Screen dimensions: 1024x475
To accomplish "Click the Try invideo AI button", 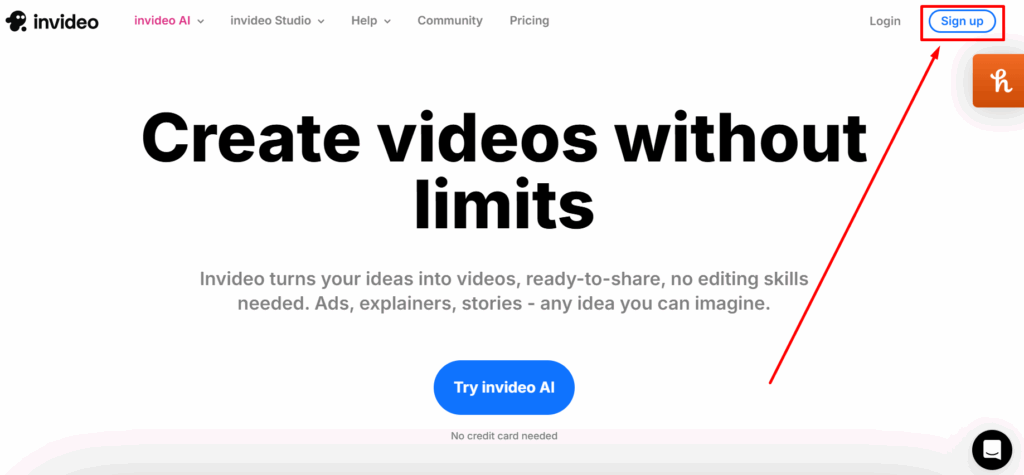I will pos(504,387).
